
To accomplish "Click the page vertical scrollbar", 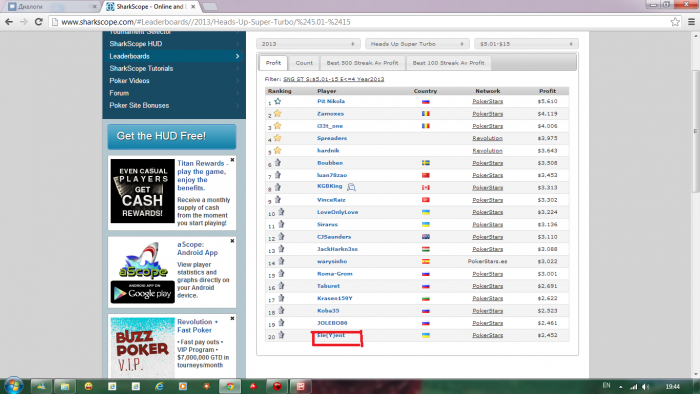I will coord(695,131).
